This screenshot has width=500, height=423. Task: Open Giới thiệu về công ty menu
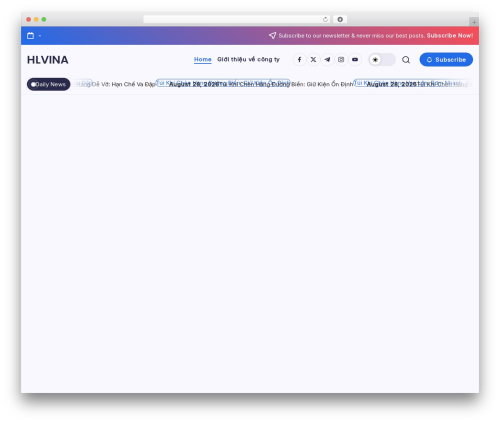click(248, 59)
